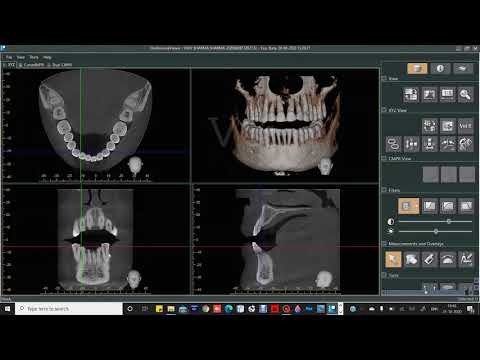The height and width of the screenshot is (360, 480).
Task: Click the first disabled CMPR View button
Action: 431,175
